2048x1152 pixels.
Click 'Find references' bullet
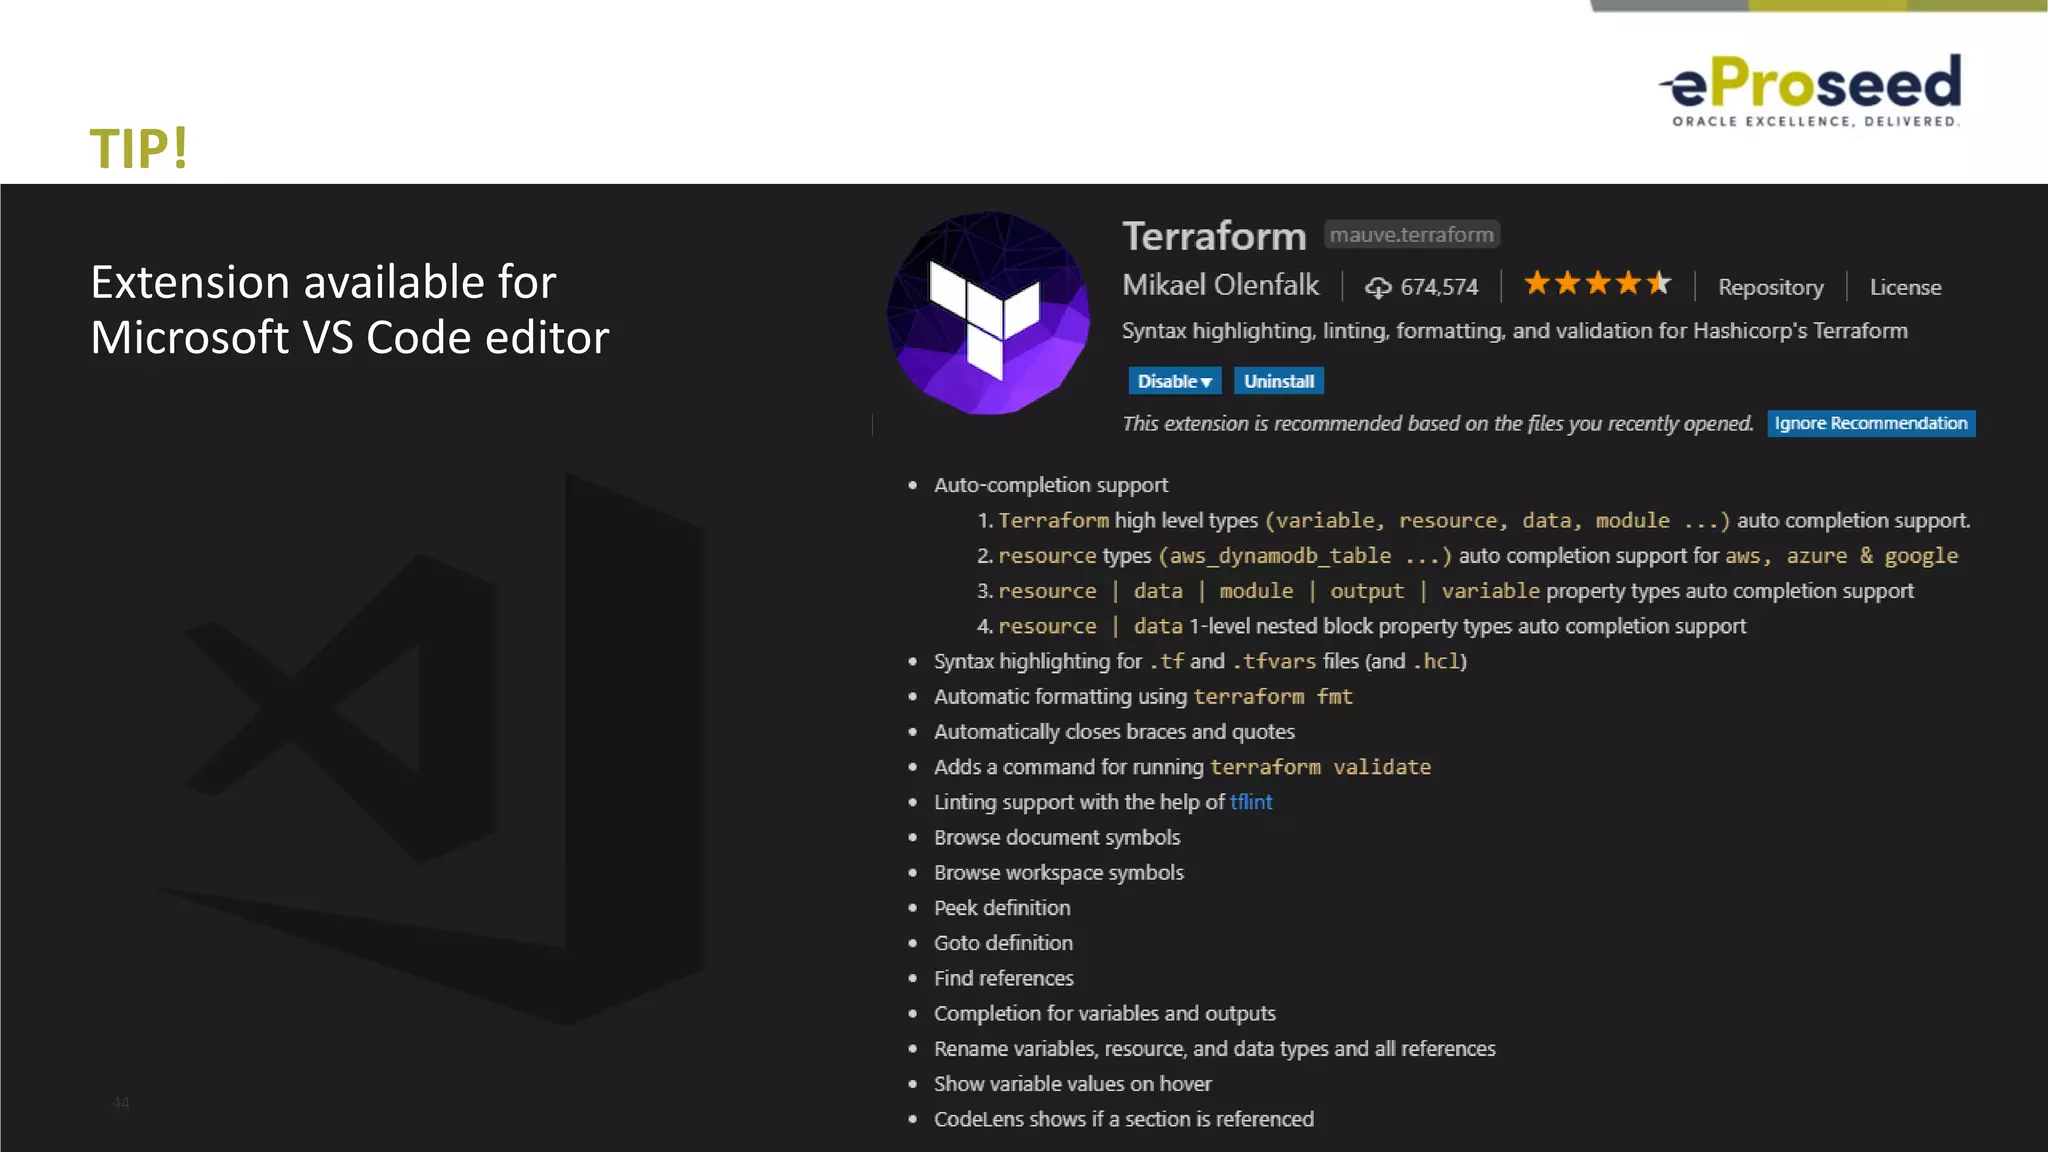[1004, 978]
